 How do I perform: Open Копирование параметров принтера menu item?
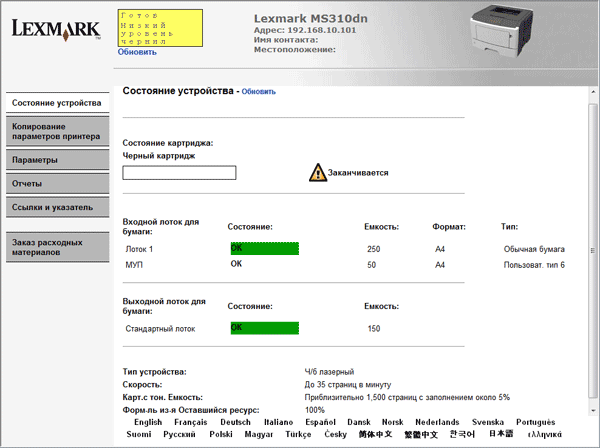57,131
